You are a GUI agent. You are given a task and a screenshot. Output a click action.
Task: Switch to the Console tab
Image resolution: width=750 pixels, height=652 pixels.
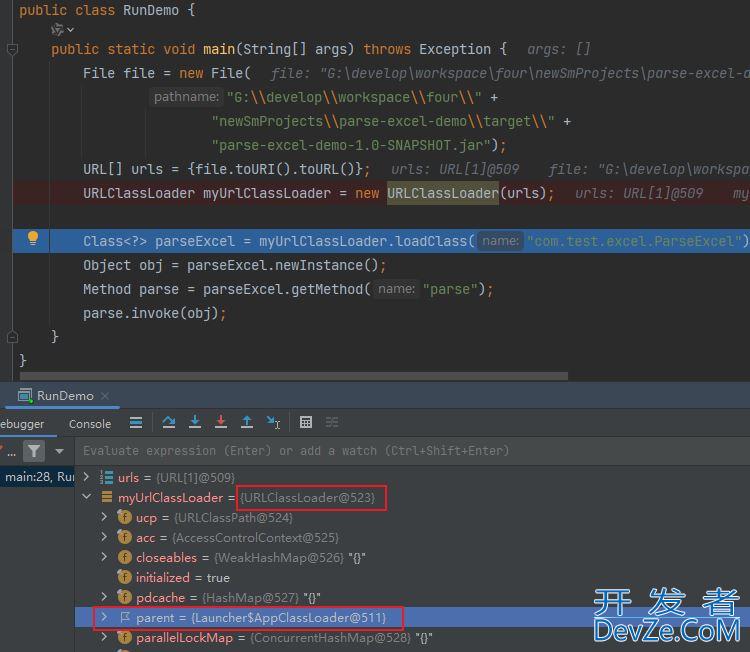tap(90, 424)
